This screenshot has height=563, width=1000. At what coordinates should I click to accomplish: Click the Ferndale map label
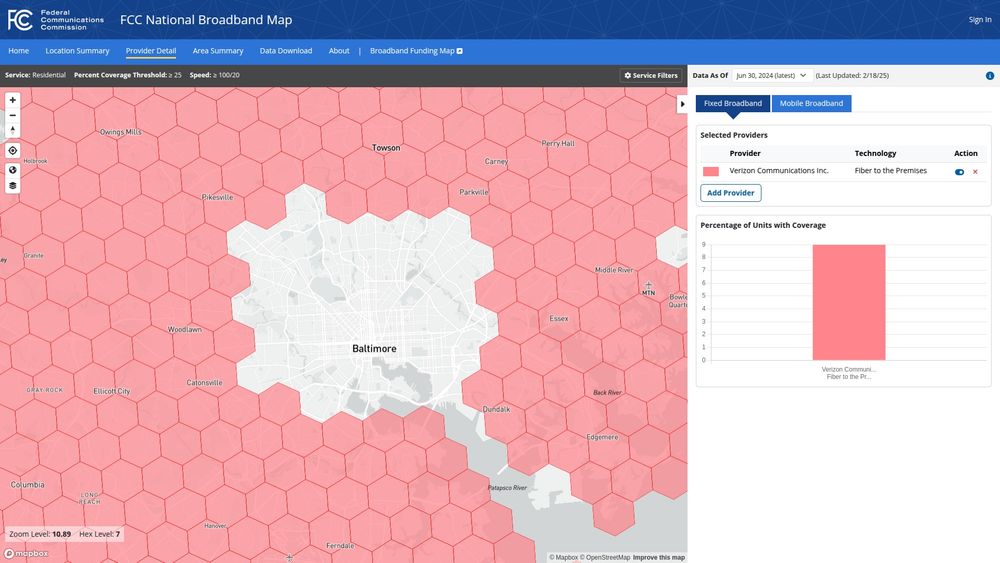coord(340,546)
